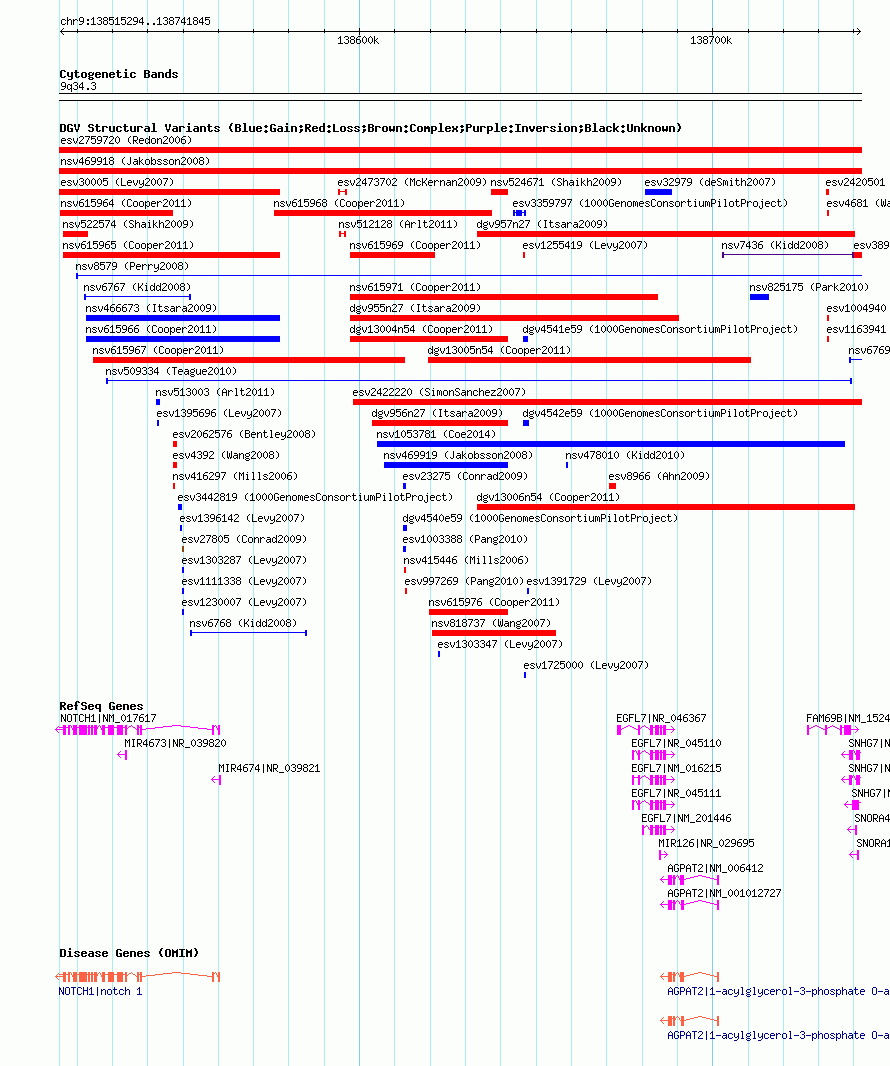Select the esv3359797 (1000GenomesConsortiumPilotProject) label
The width and height of the screenshot is (890, 1066).
coord(650,203)
